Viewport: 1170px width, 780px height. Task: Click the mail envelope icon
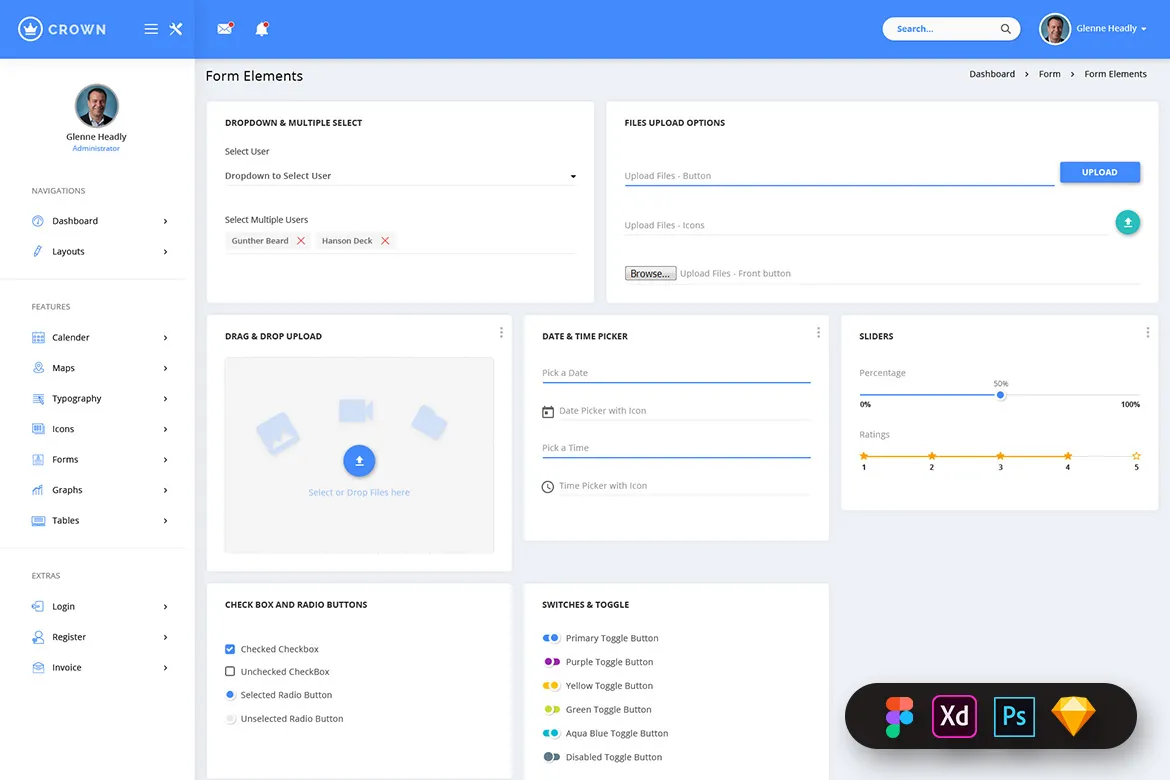[x=224, y=28]
